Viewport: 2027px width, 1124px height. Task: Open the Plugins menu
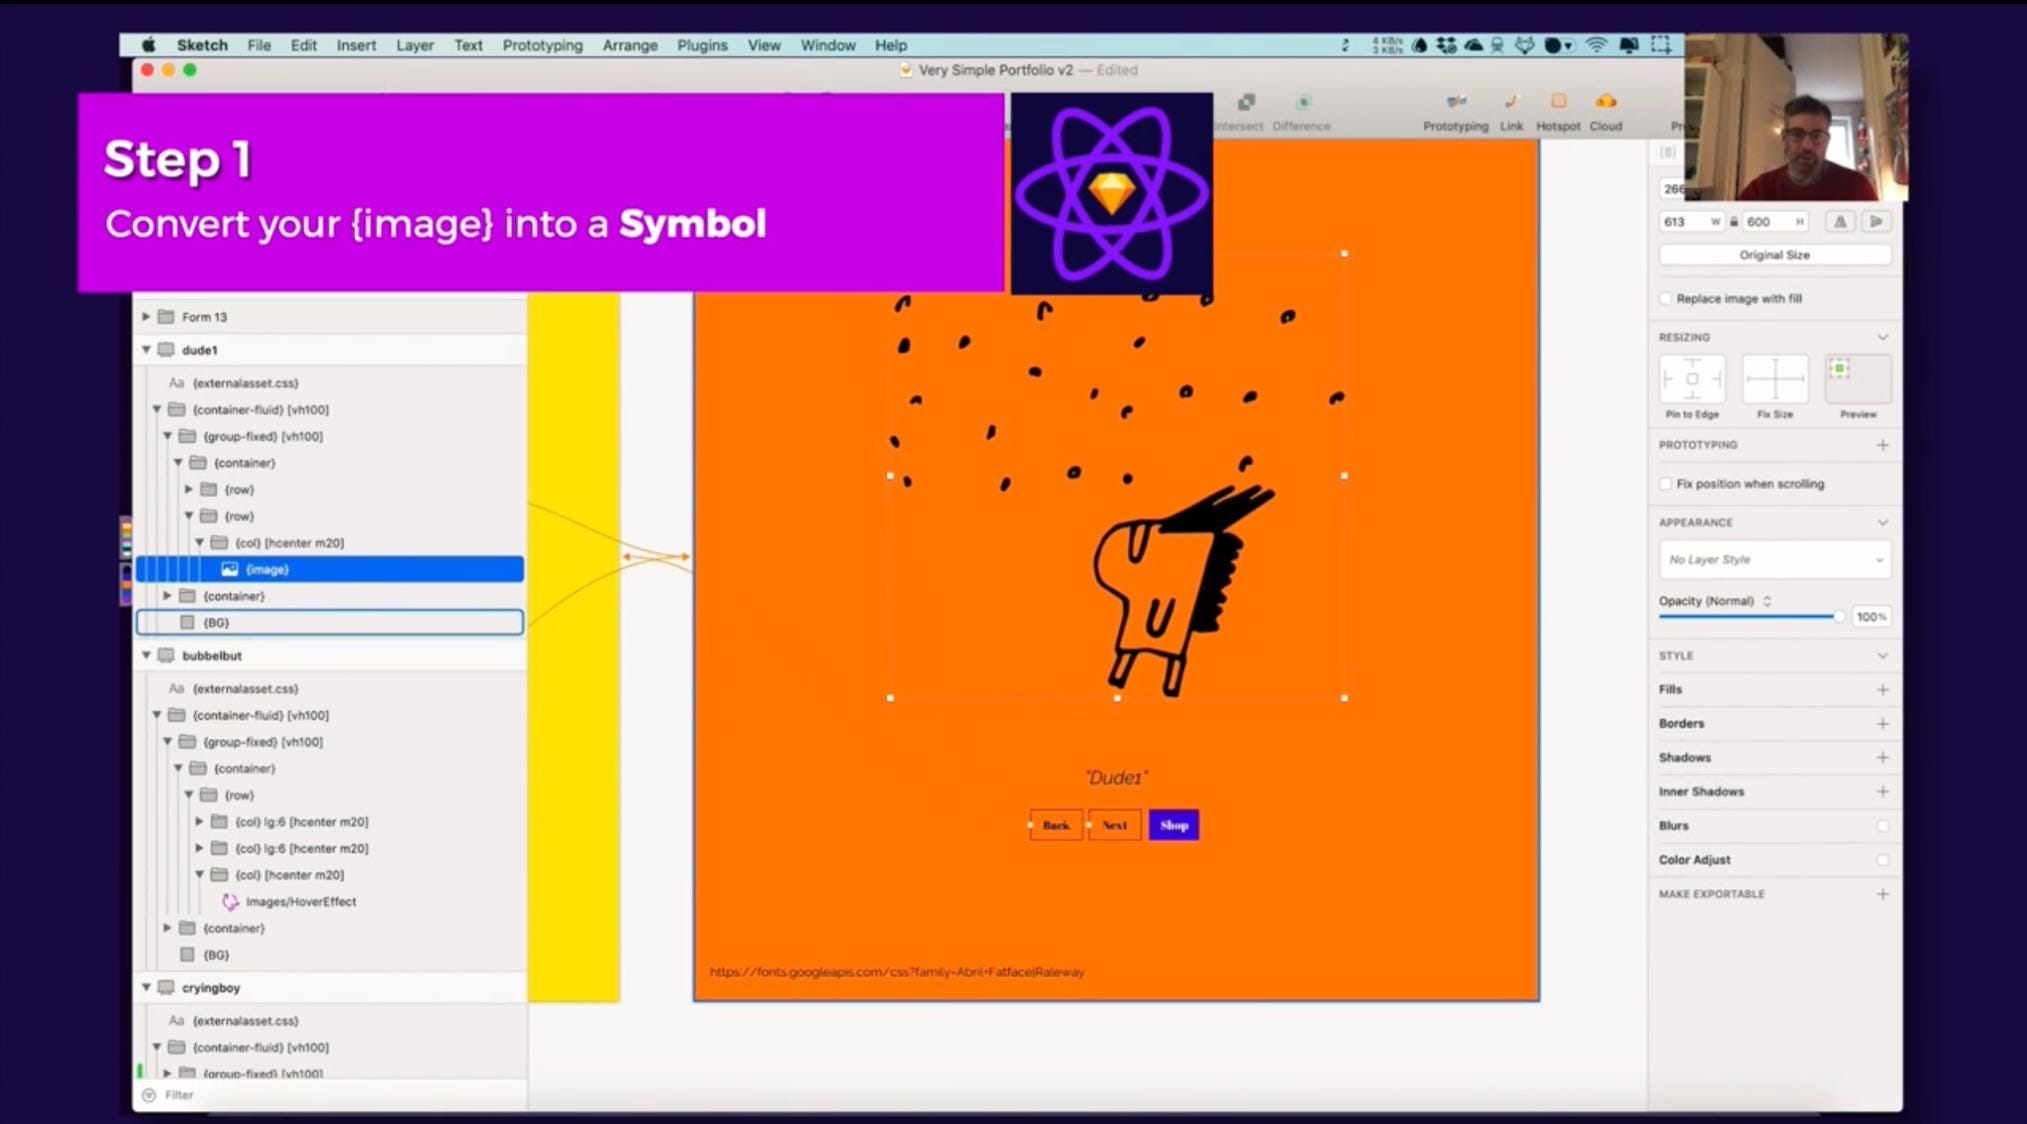(x=701, y=45)
